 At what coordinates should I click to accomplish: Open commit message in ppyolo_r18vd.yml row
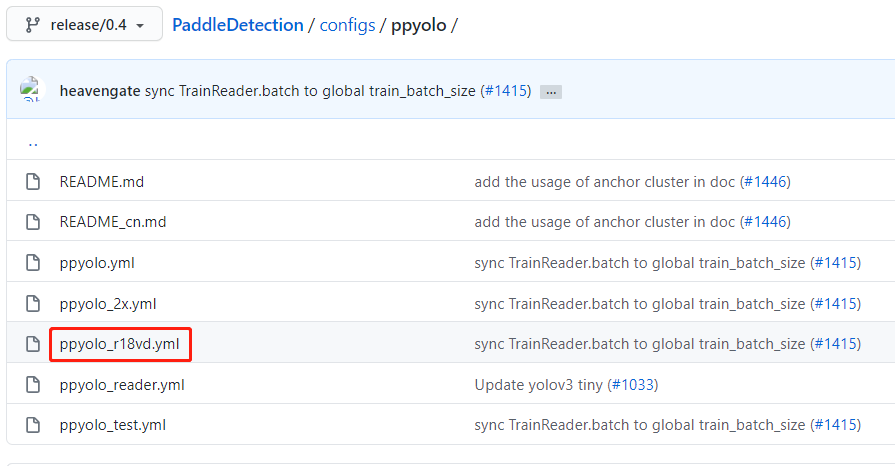pyautogui.click(x=640, y=344)
